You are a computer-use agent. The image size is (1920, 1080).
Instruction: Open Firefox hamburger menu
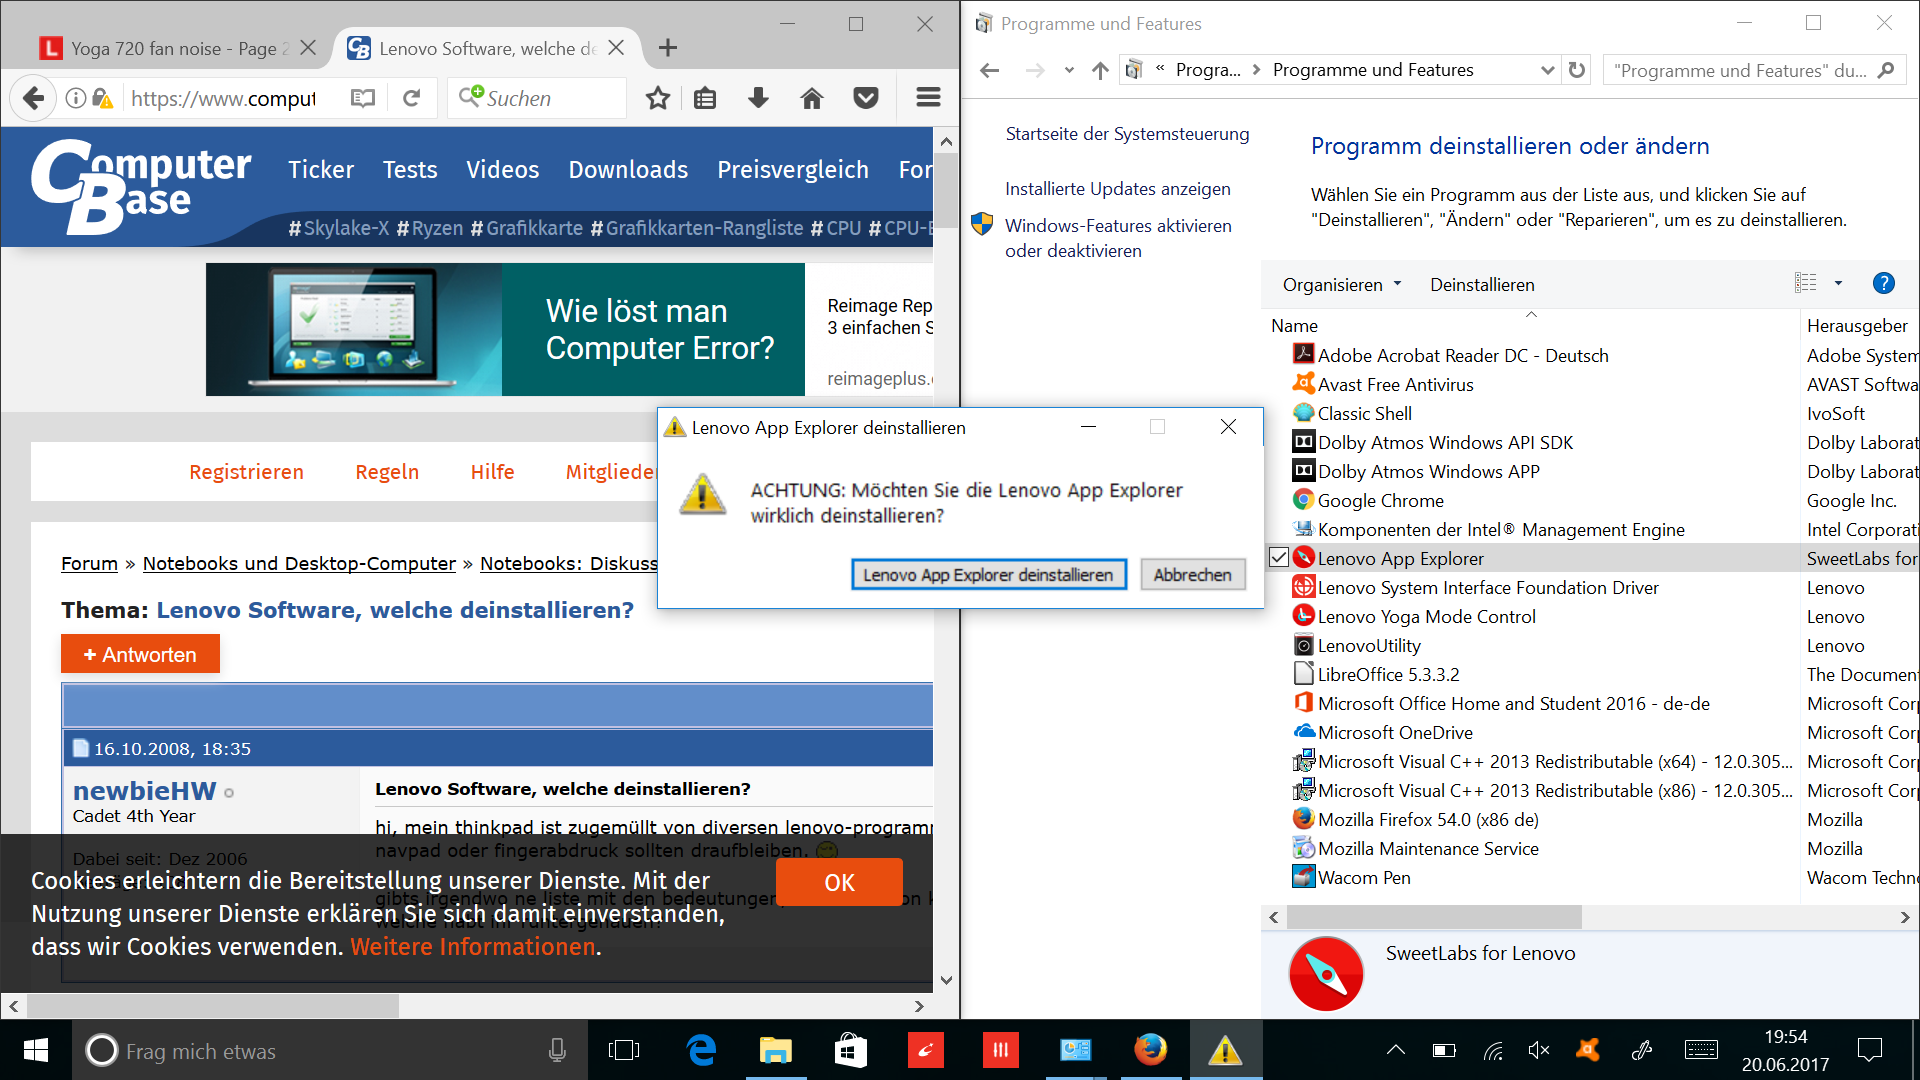(x=928, y=97)
